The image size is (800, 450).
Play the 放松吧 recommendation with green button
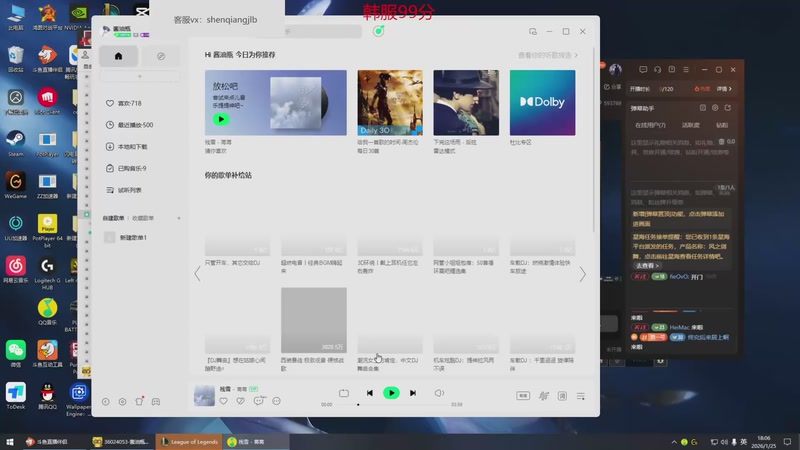(221, 119)
